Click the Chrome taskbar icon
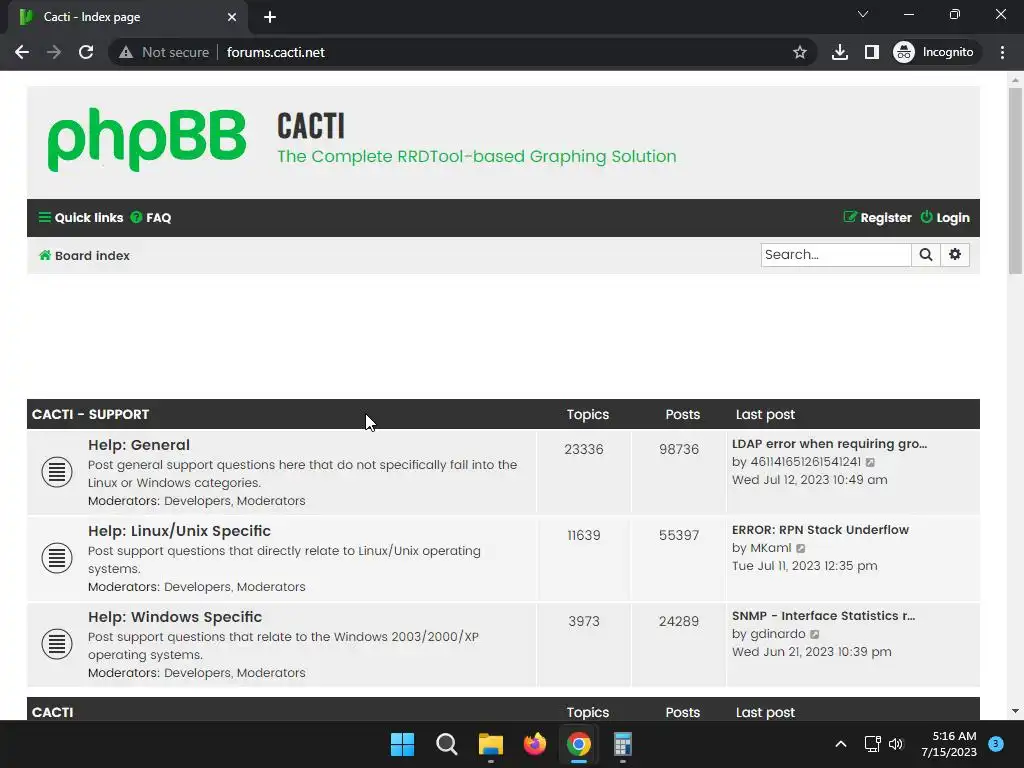This screenshot has width=1024, height=768. [x=579, y=744]
